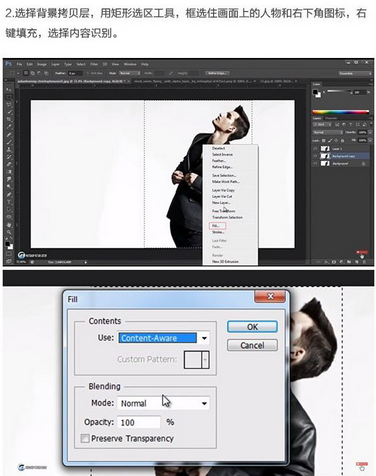This screenshot has height=476, width=376.
Task: Open the layer blend mode Normal dropdown
Action: tap(328, 132)
